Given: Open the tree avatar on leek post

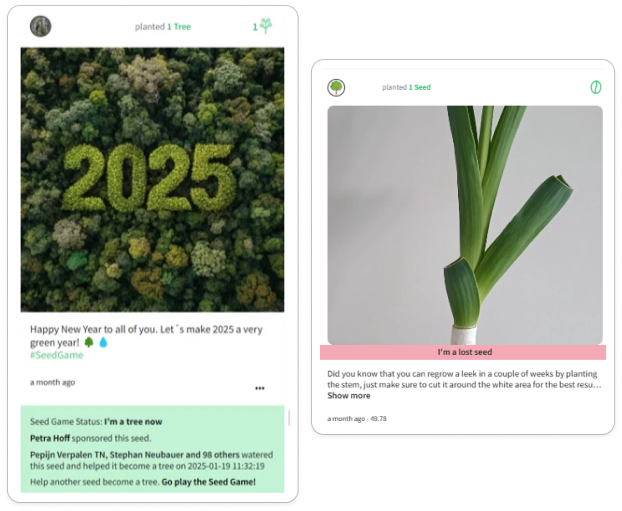Looking at the screenshot, I should 336,87.
